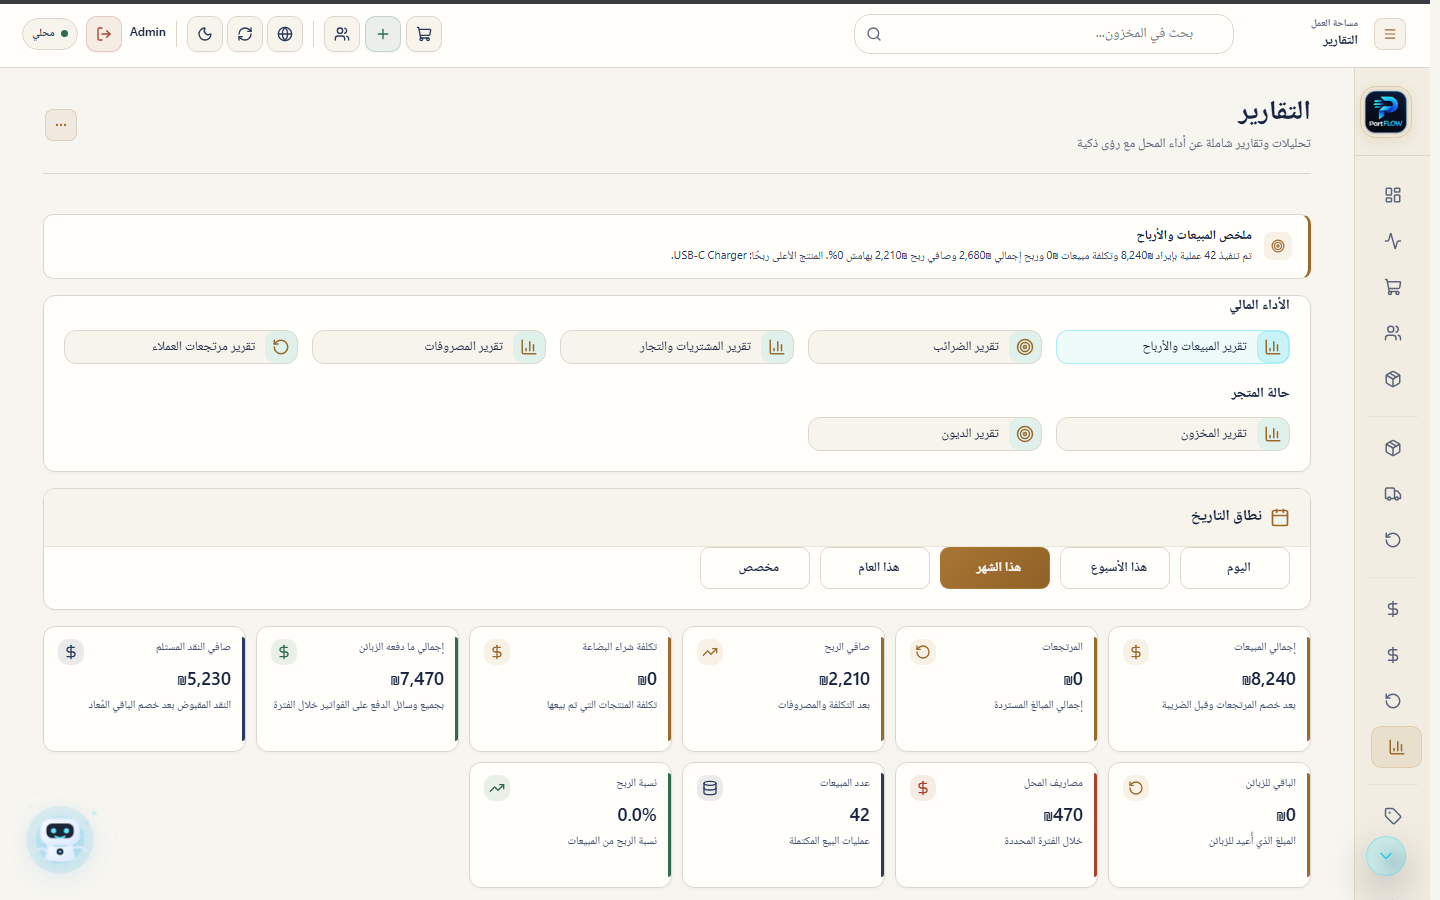Expand the sidebar using the round chevron-down button
The height and width of the screenshot is (900, 1440).
coord(1386,856)
